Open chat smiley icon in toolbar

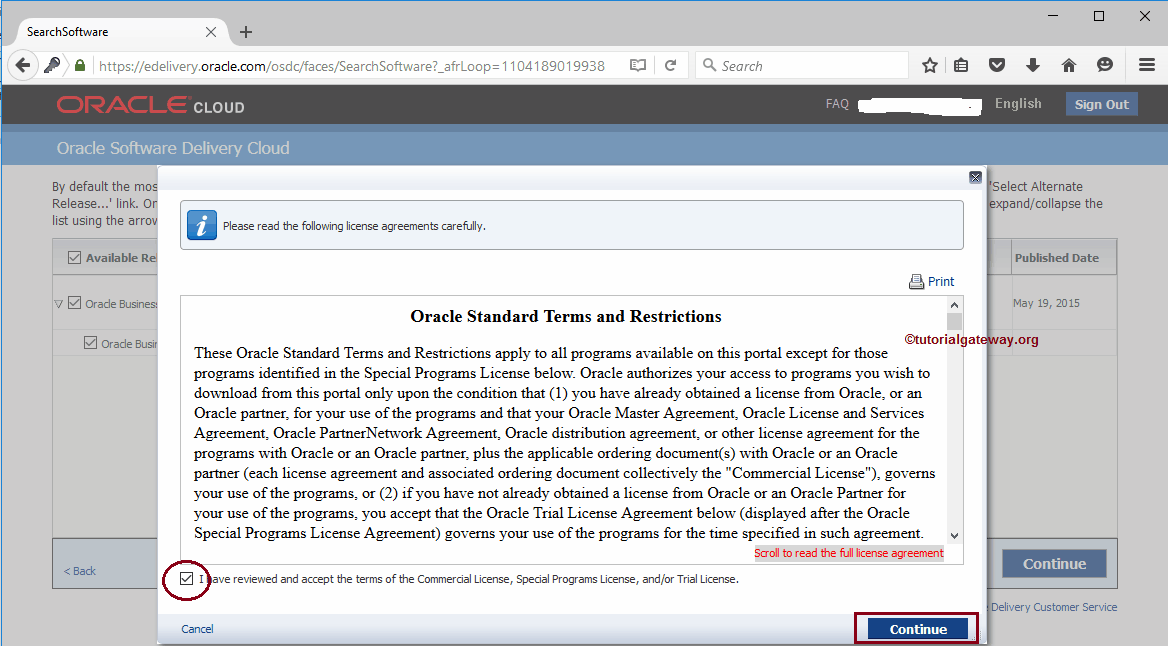tap(1105, 66)
